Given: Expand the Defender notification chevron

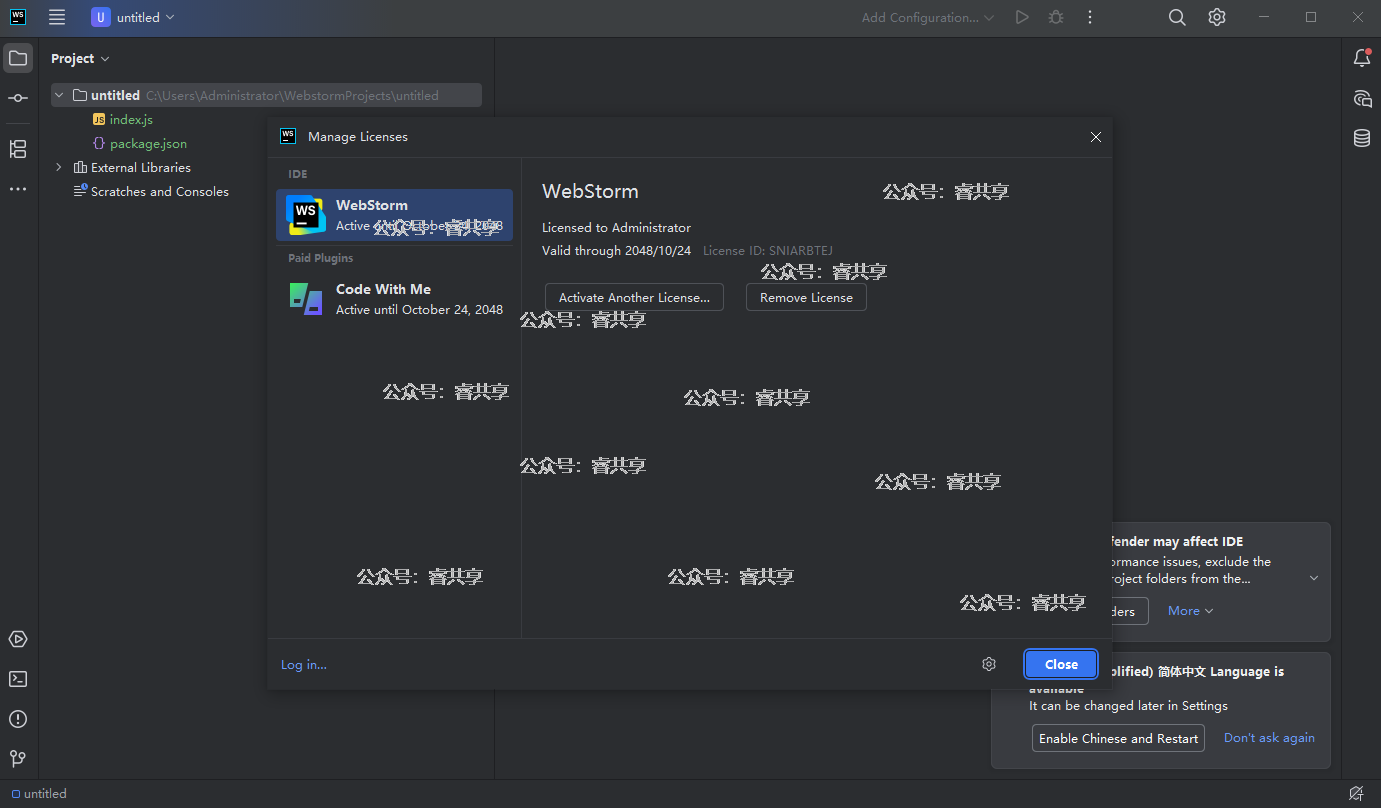Looking at the screenshot, I should click(x=1314, y=578).
